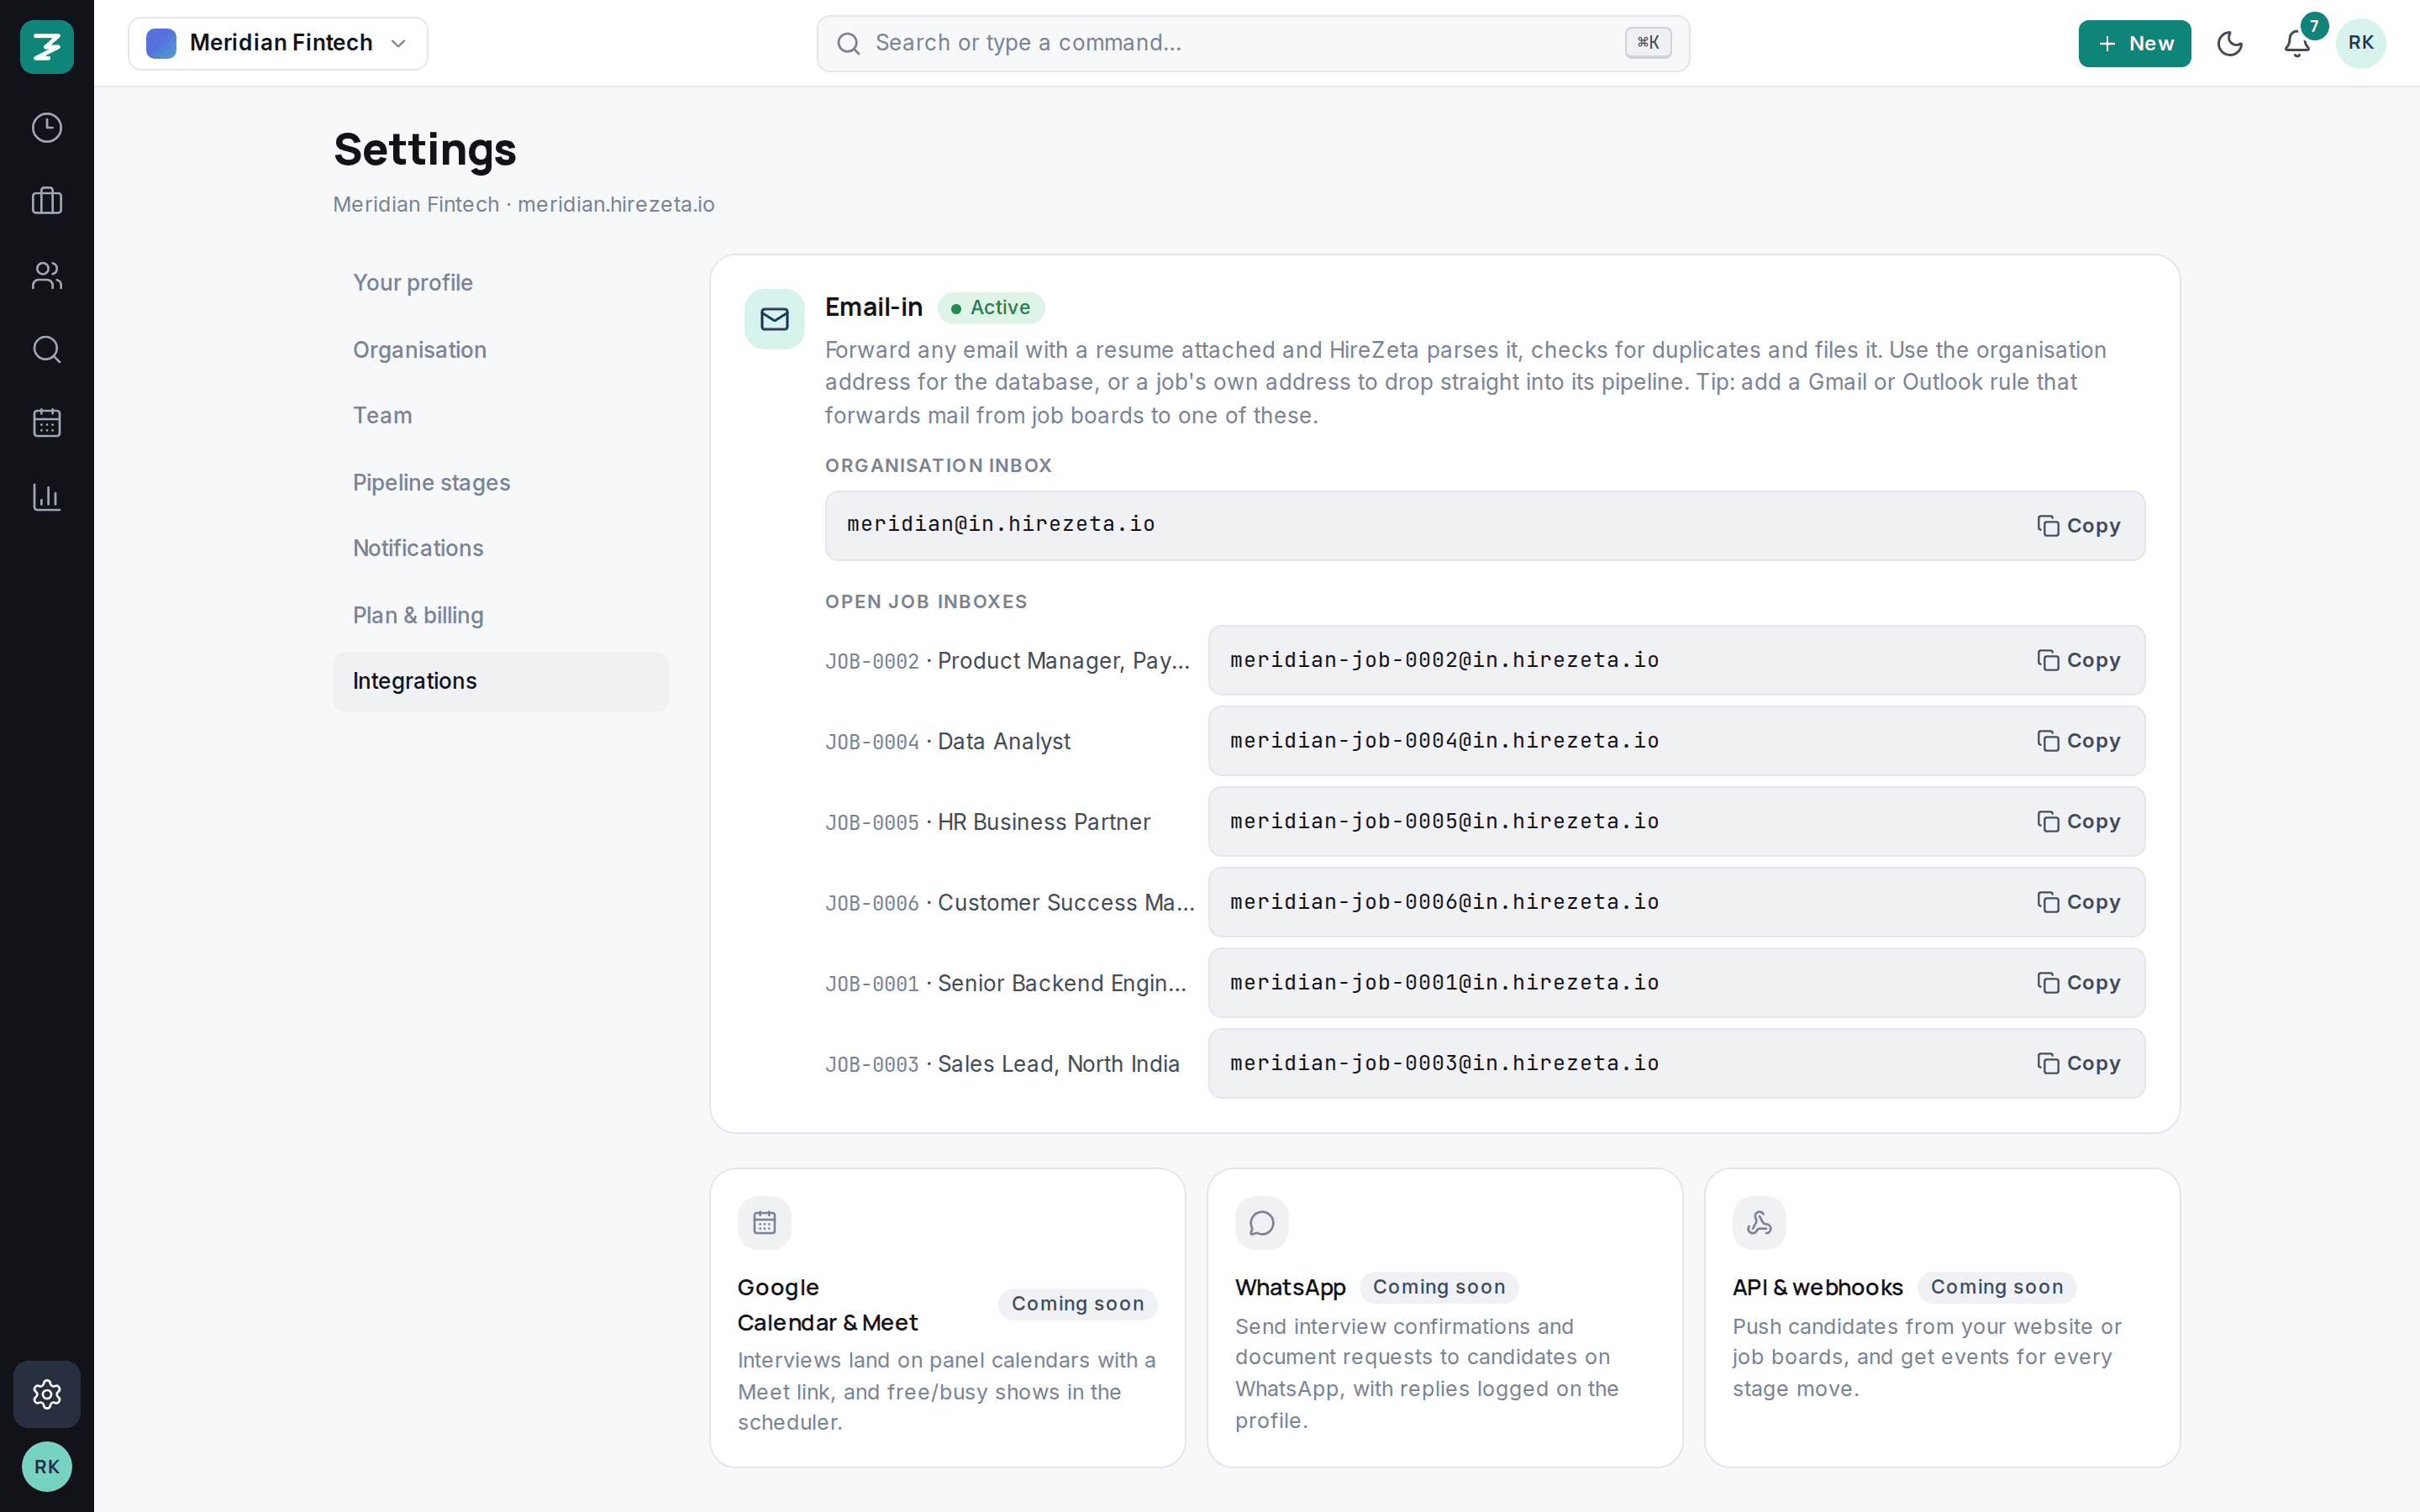
Task: Open Notifications settings section
Action: pos(500,548)
